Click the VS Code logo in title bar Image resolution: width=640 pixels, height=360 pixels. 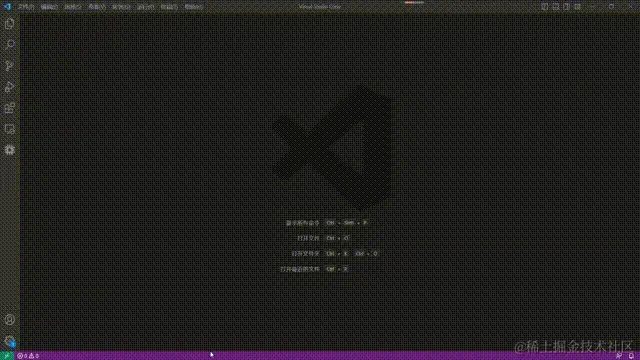pyautogui.click(x=7, y=7)
